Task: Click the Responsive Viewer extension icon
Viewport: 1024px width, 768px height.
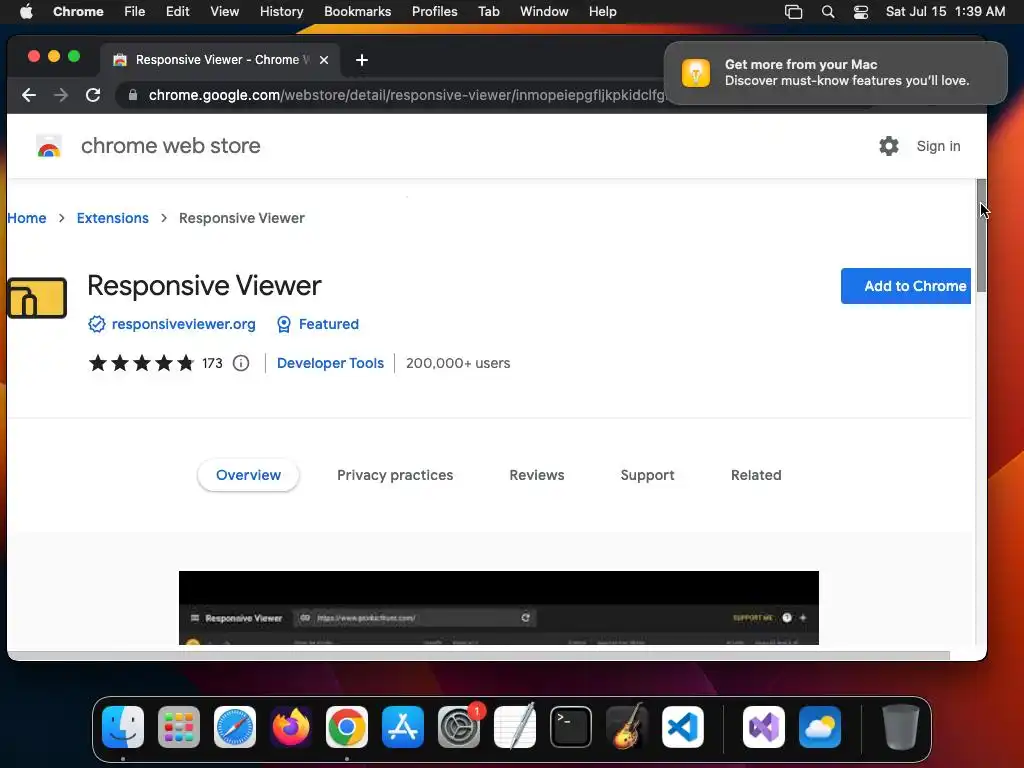Action: [x=37, y=298]
